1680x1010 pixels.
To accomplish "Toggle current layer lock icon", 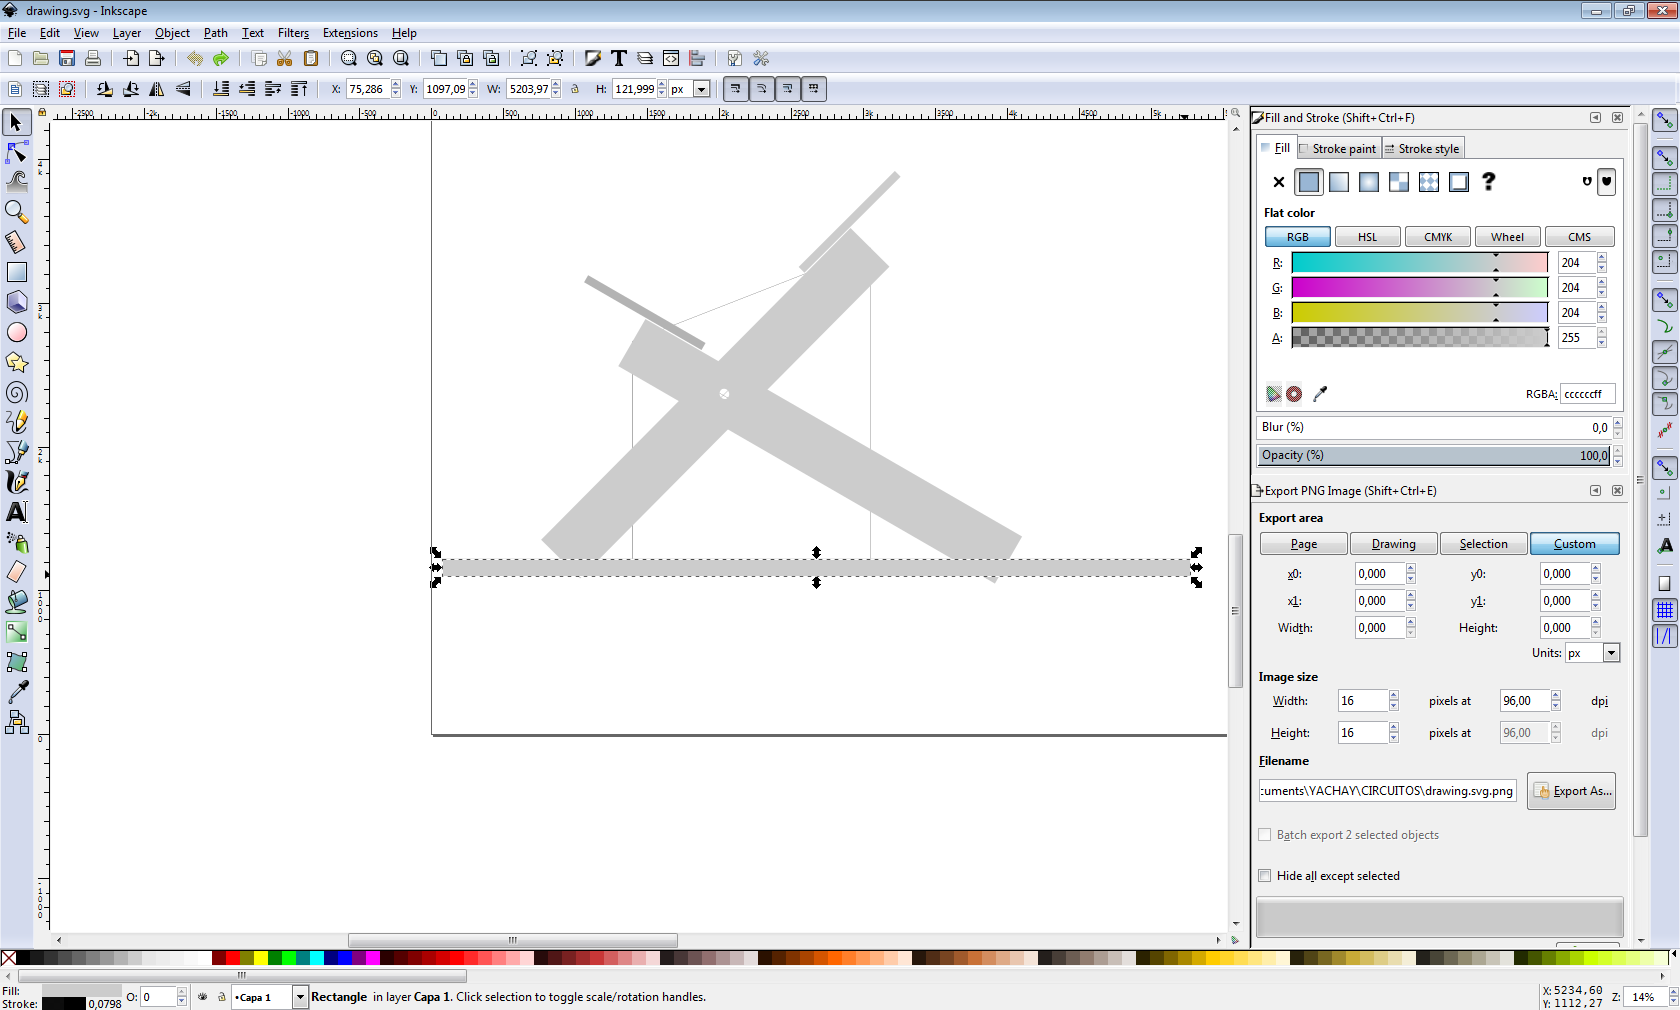I will 222,997.
